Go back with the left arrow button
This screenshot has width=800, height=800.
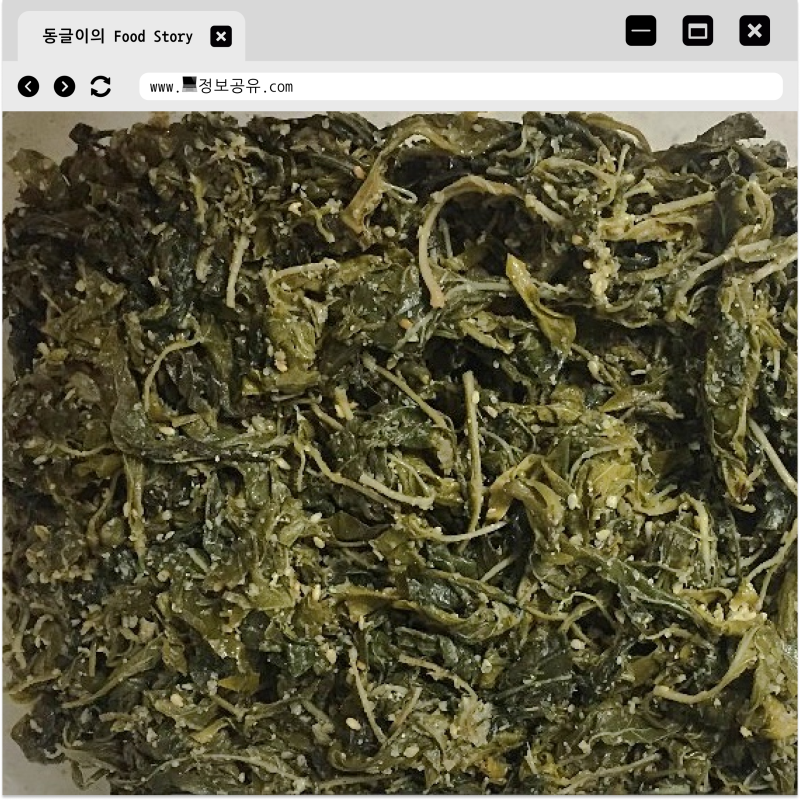pyautogui.click(x=29, y=86)
